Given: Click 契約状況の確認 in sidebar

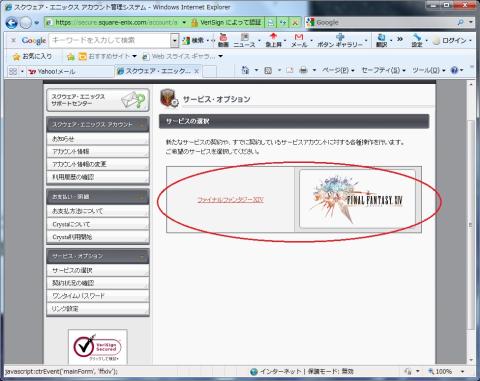Looking at the screenshot, I should point(98,283).
